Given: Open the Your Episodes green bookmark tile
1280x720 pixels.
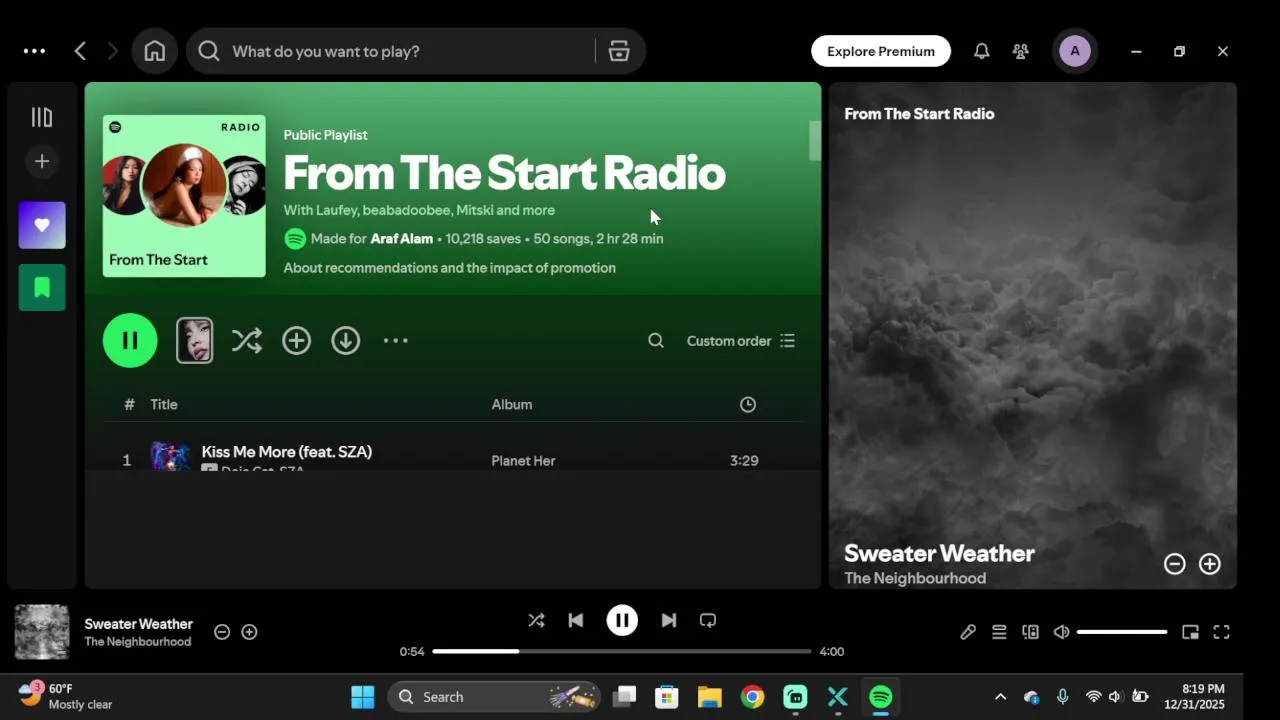Looking at the screenshot, I should coord(42,288).
